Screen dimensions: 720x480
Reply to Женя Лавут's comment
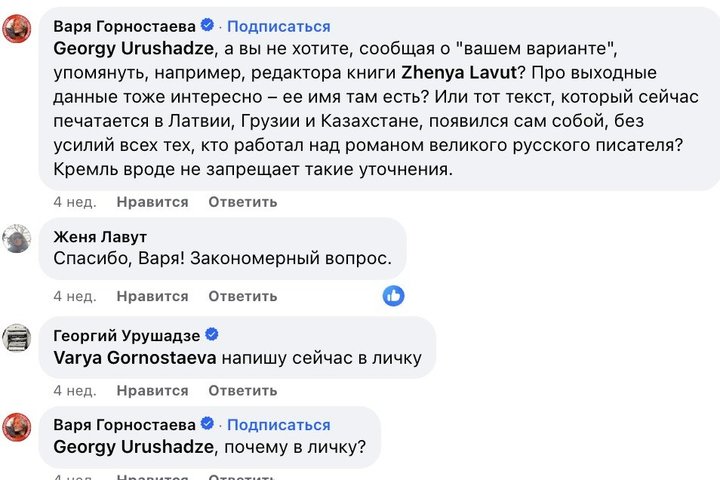(x=243, y=296)
